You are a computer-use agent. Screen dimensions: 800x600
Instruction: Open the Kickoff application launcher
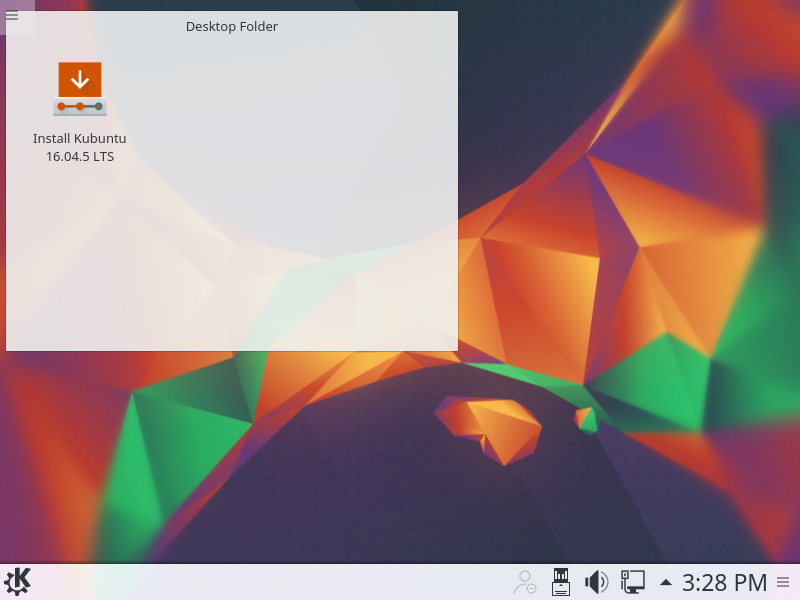(x=18, y=581)
